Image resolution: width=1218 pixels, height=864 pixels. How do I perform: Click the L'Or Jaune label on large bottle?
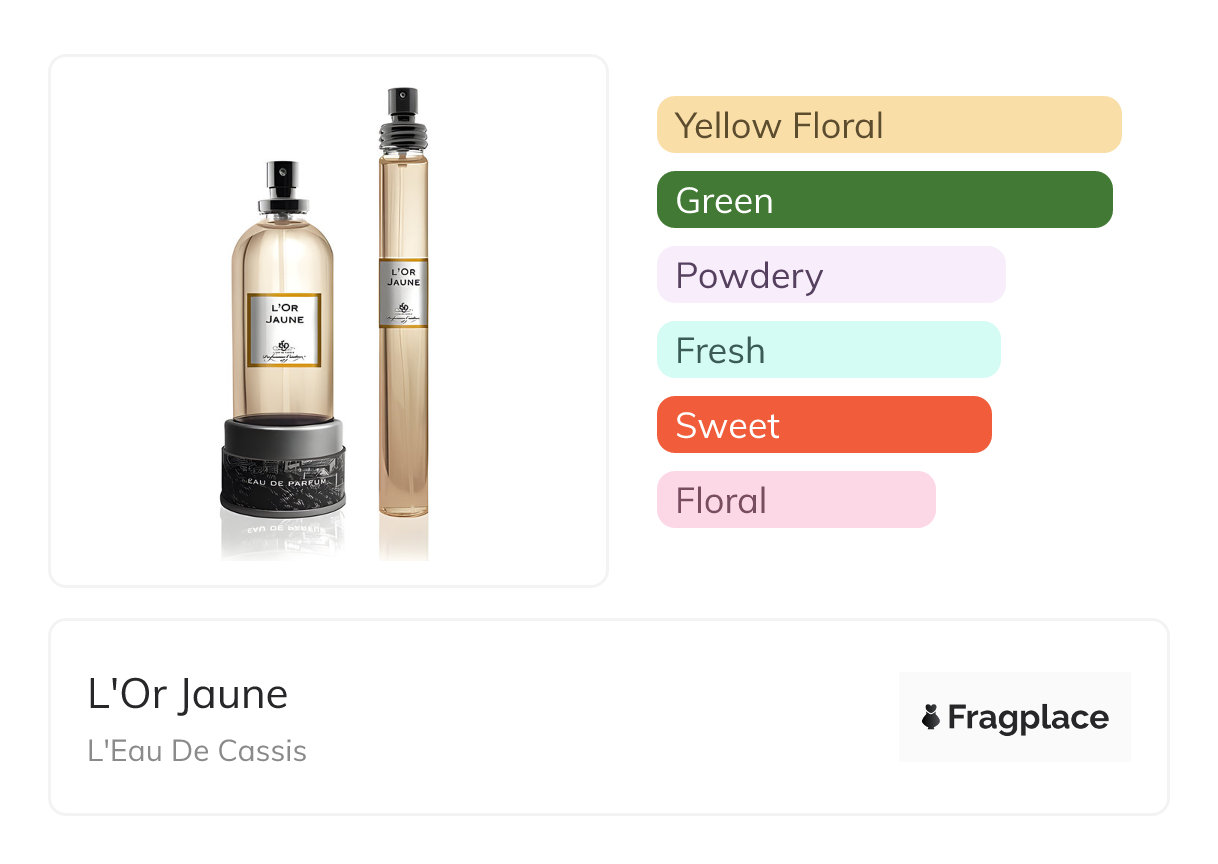[x=284, y=330]
